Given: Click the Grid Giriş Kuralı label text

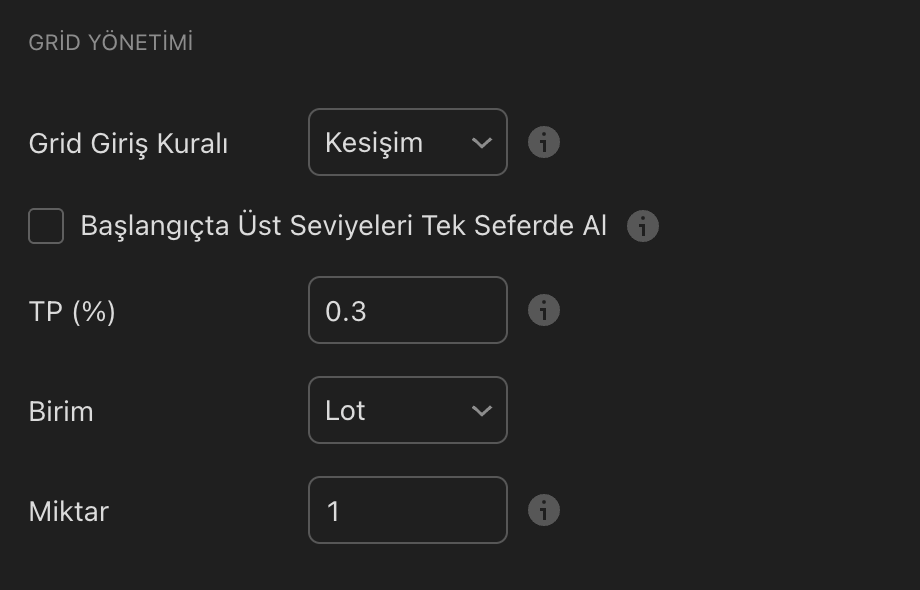Looking at the screenshot, I should (x=128, y=144).
